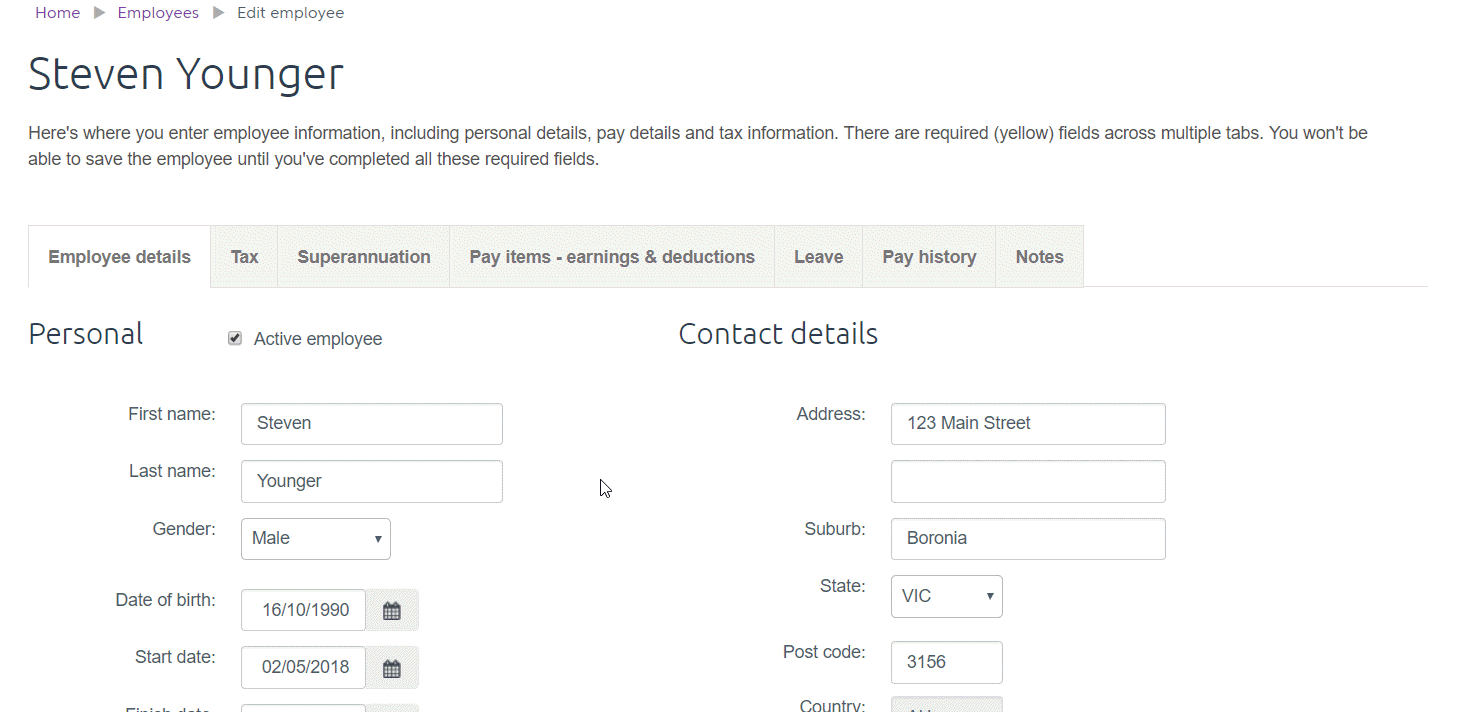1464x712 pixels.
Task: Open the Notes tab
Action: [x=1039, y=257]
